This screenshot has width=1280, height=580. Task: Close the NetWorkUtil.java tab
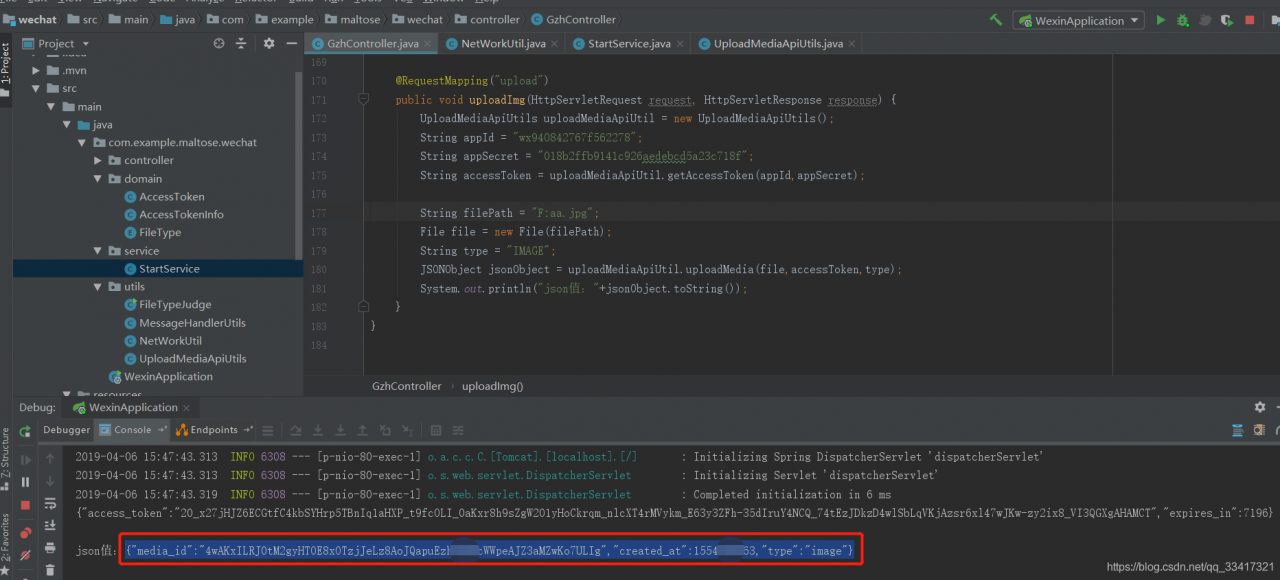point(555,44)
